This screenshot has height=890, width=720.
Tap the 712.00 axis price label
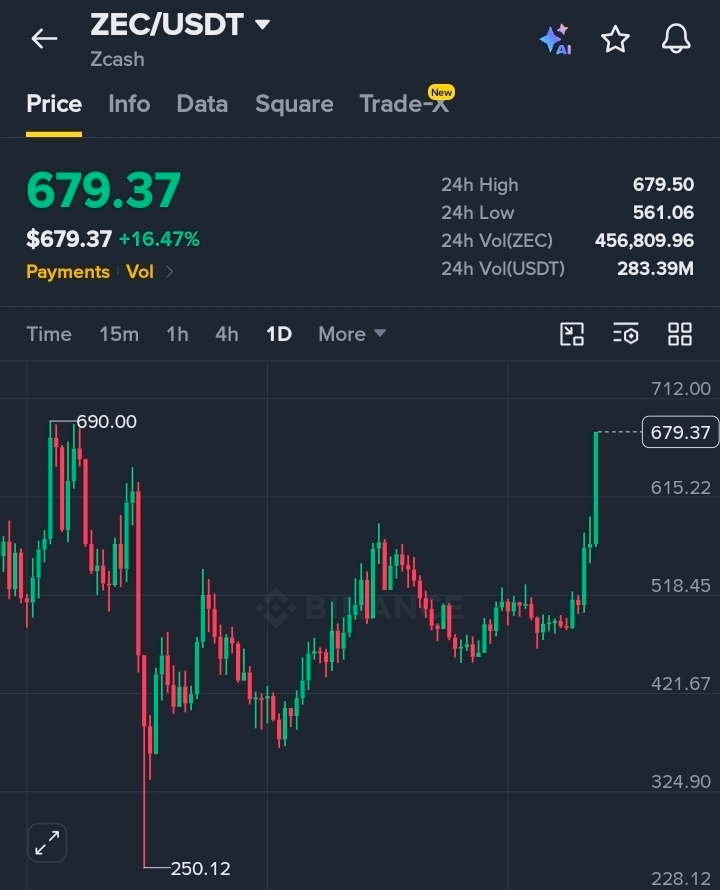click(x=681, y=389)
